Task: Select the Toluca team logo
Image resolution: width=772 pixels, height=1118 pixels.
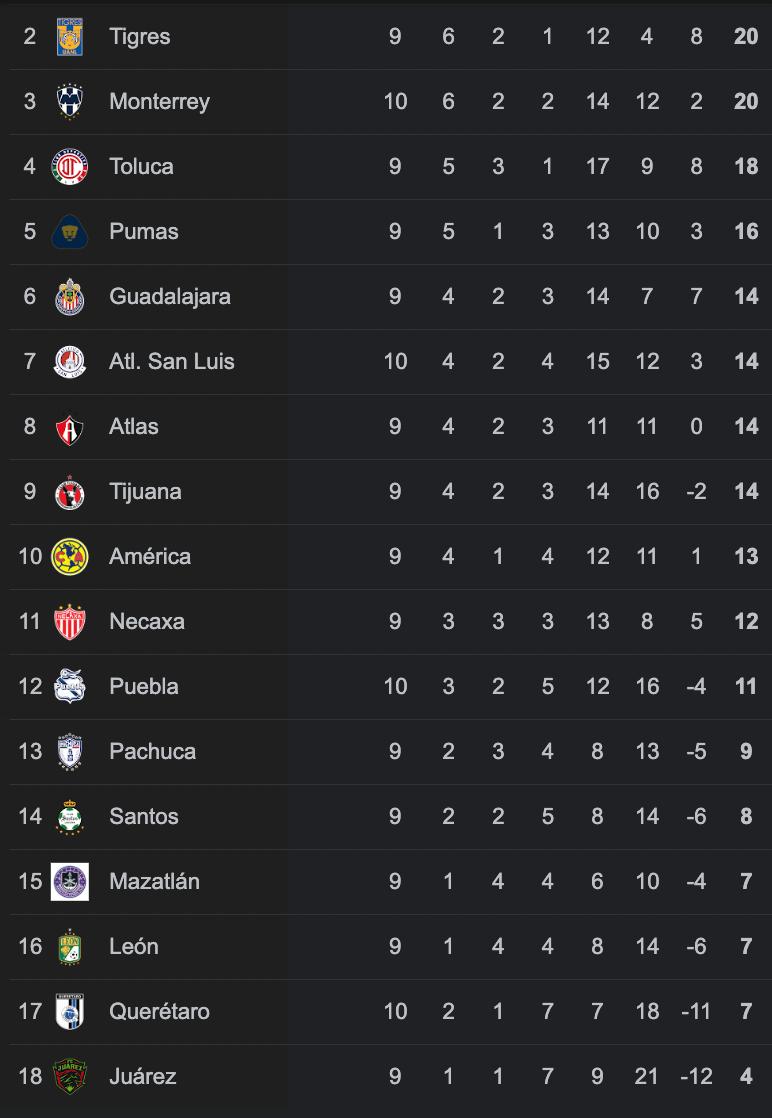Action: click(70, 167)
